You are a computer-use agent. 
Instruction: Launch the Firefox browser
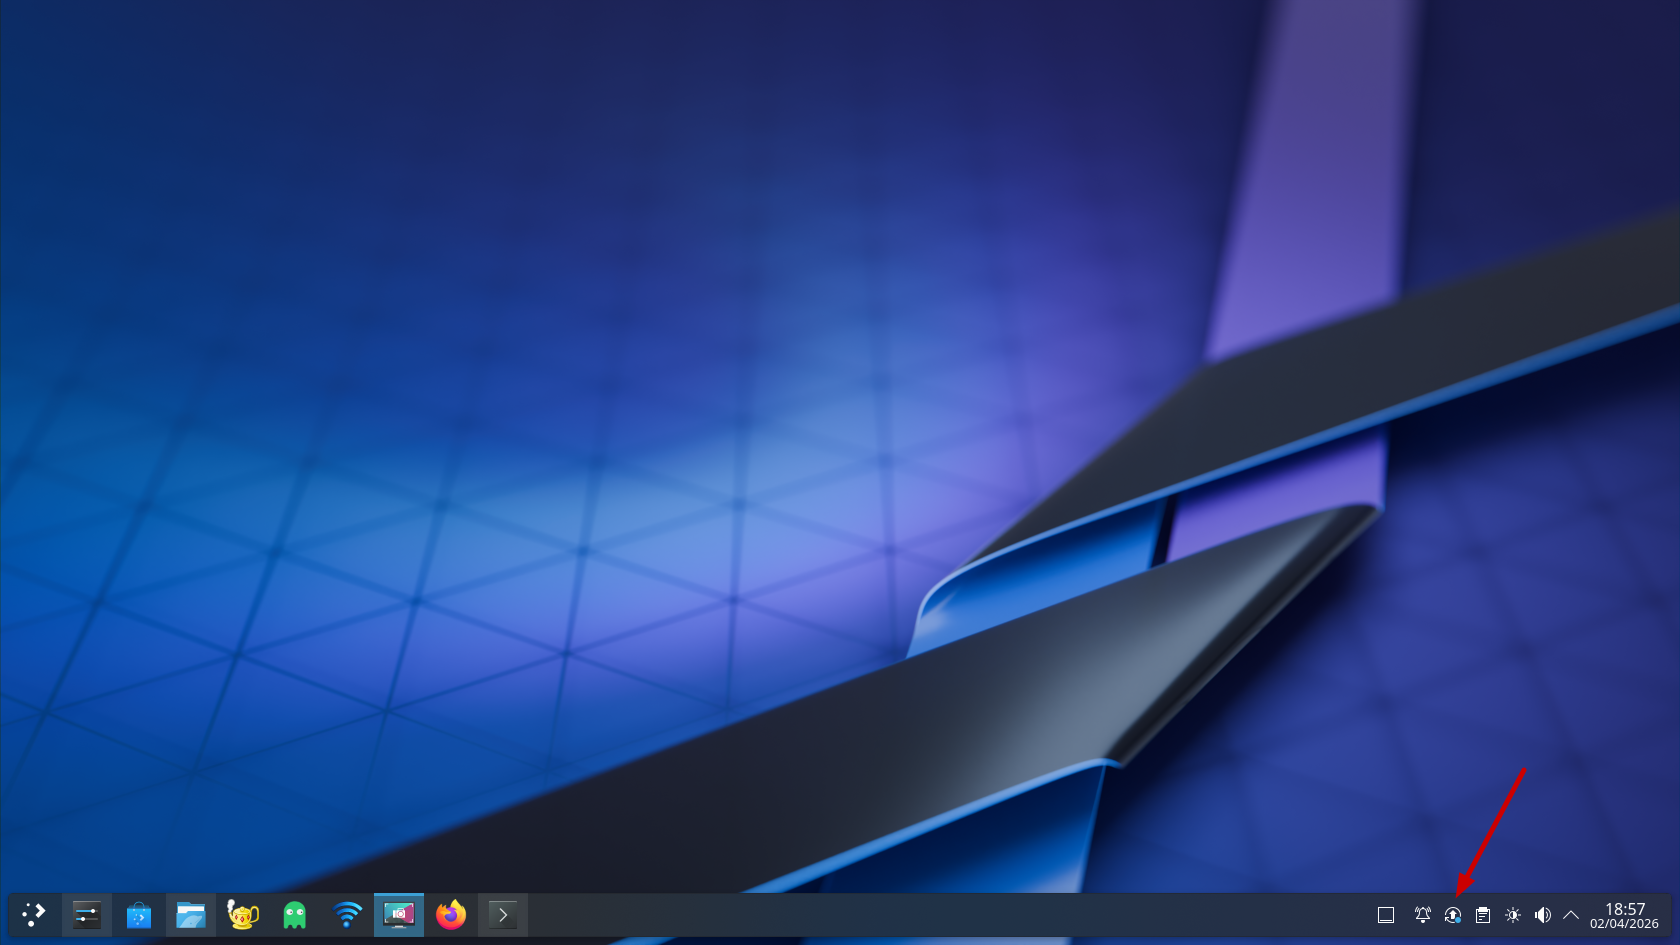(451, 915)
